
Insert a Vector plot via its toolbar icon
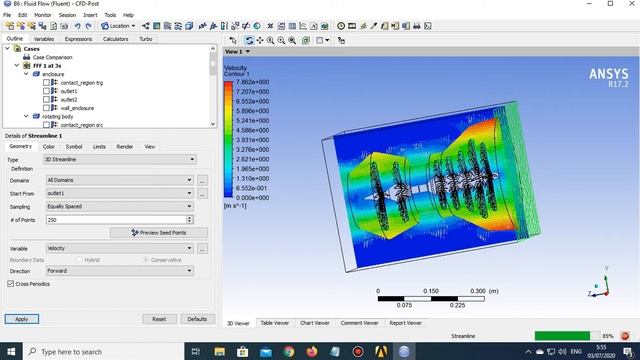pos(146,26)
